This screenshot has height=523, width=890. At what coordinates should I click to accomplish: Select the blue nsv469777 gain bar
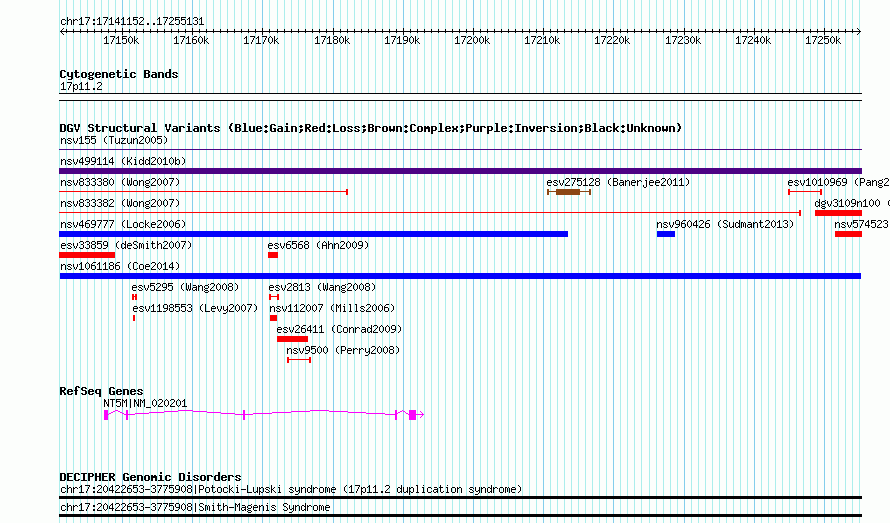click(313, 234)
